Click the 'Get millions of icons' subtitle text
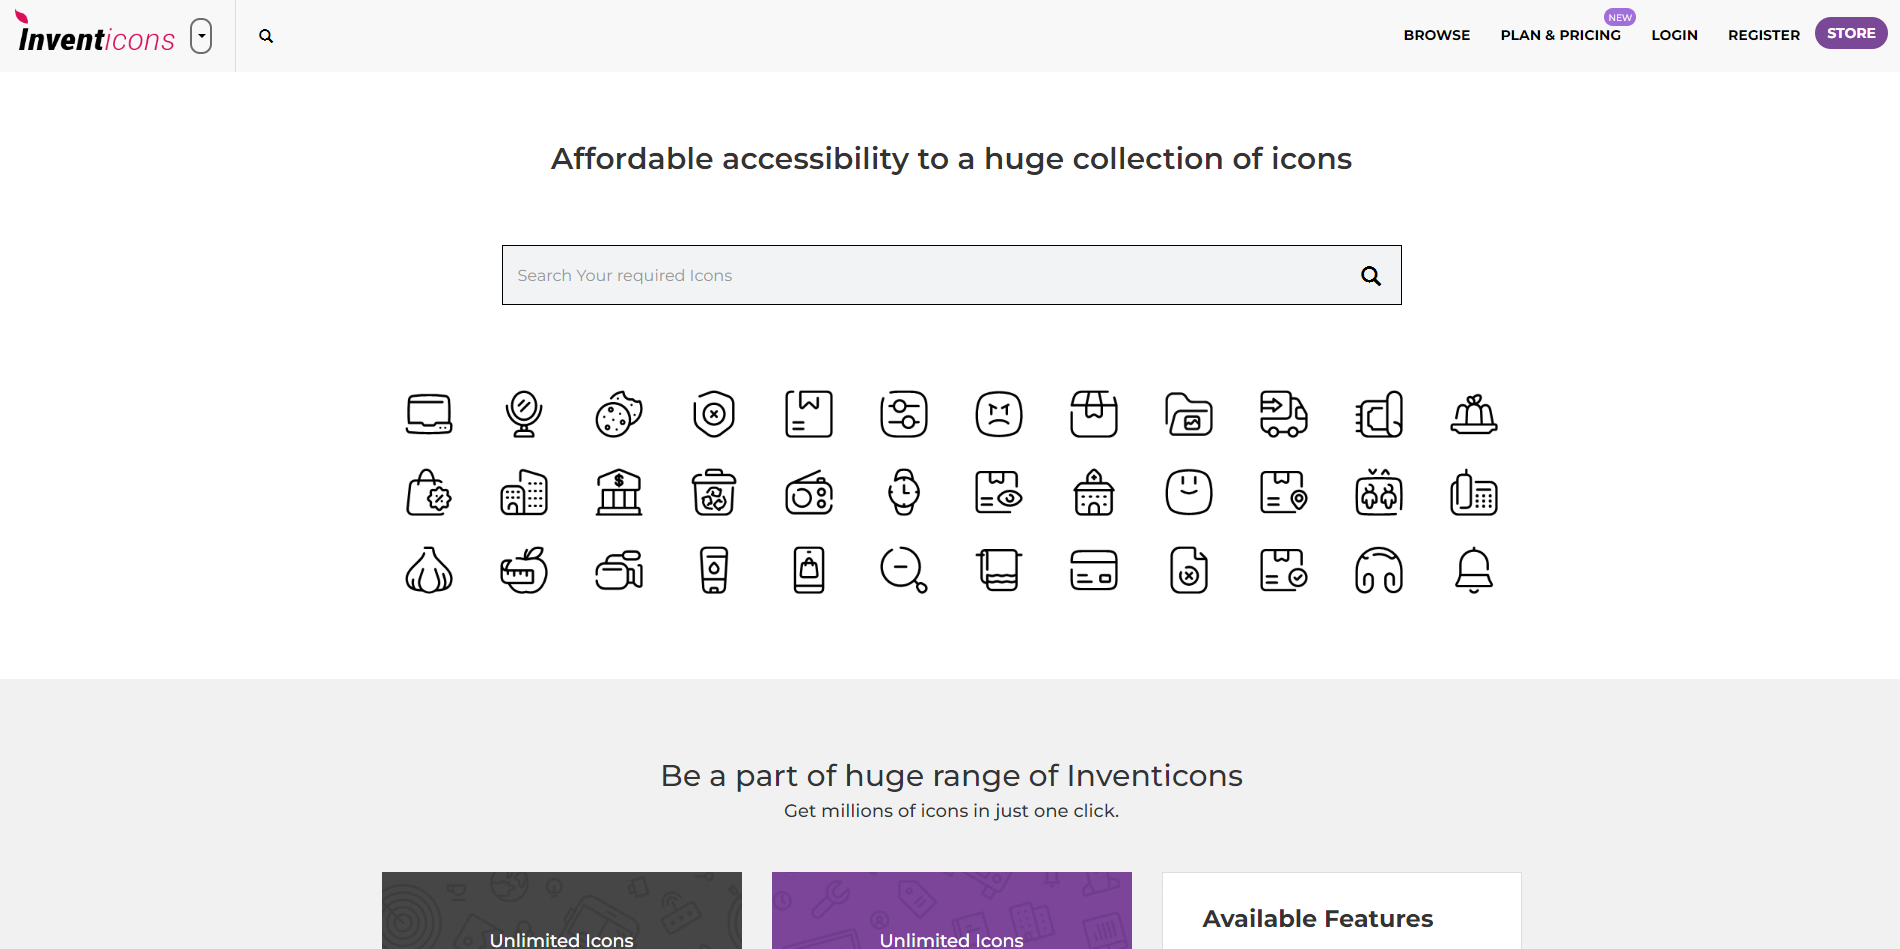Image resolution: width=1900 pixels, height=949 pixels. [951, 811]
